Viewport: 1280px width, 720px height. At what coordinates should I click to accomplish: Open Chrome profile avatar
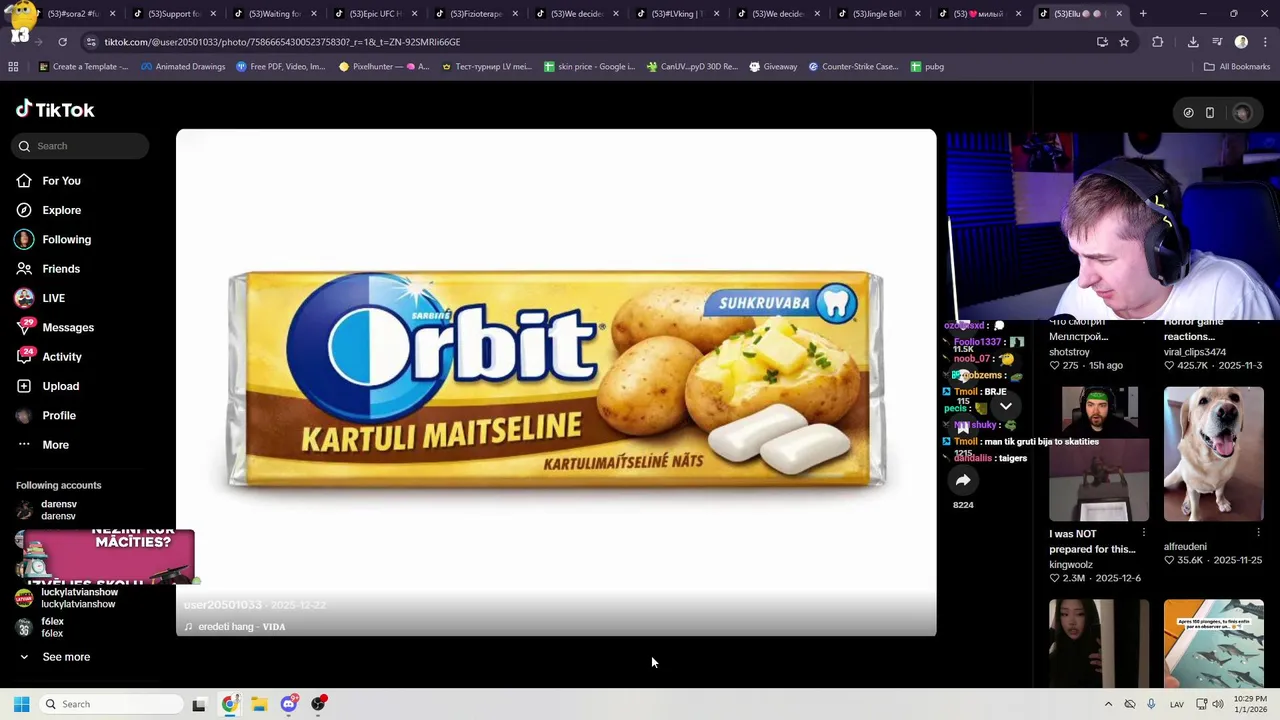[x=1241, y=42]
